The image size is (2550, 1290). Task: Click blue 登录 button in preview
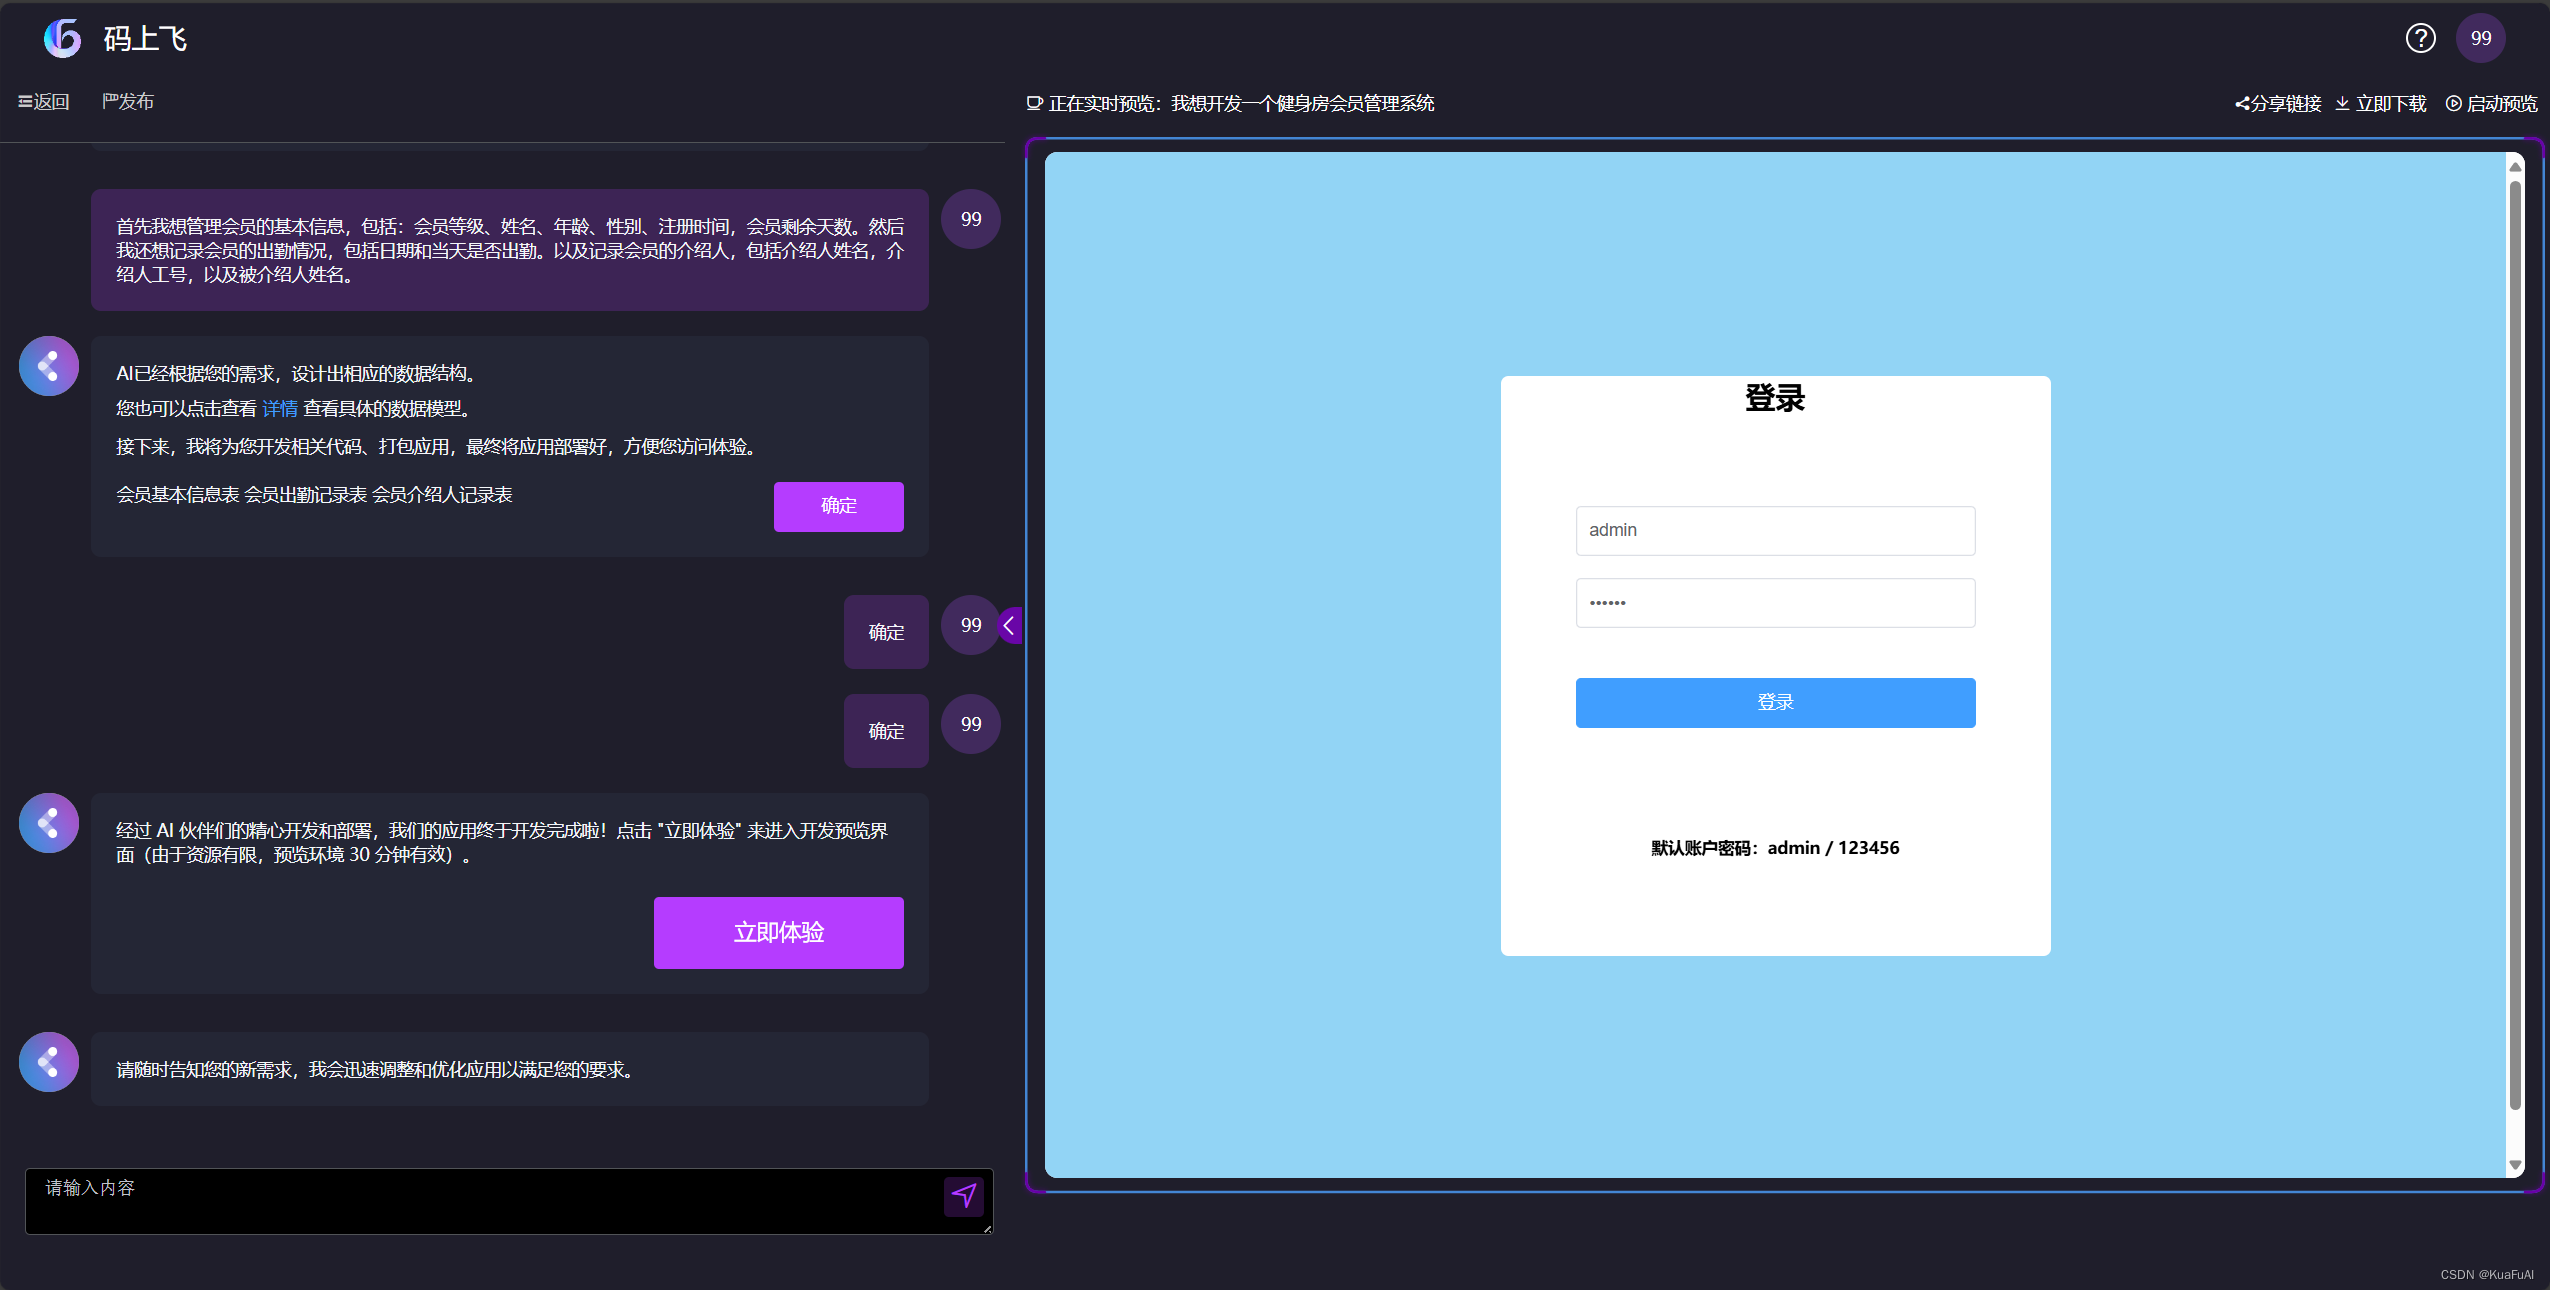1775,702
